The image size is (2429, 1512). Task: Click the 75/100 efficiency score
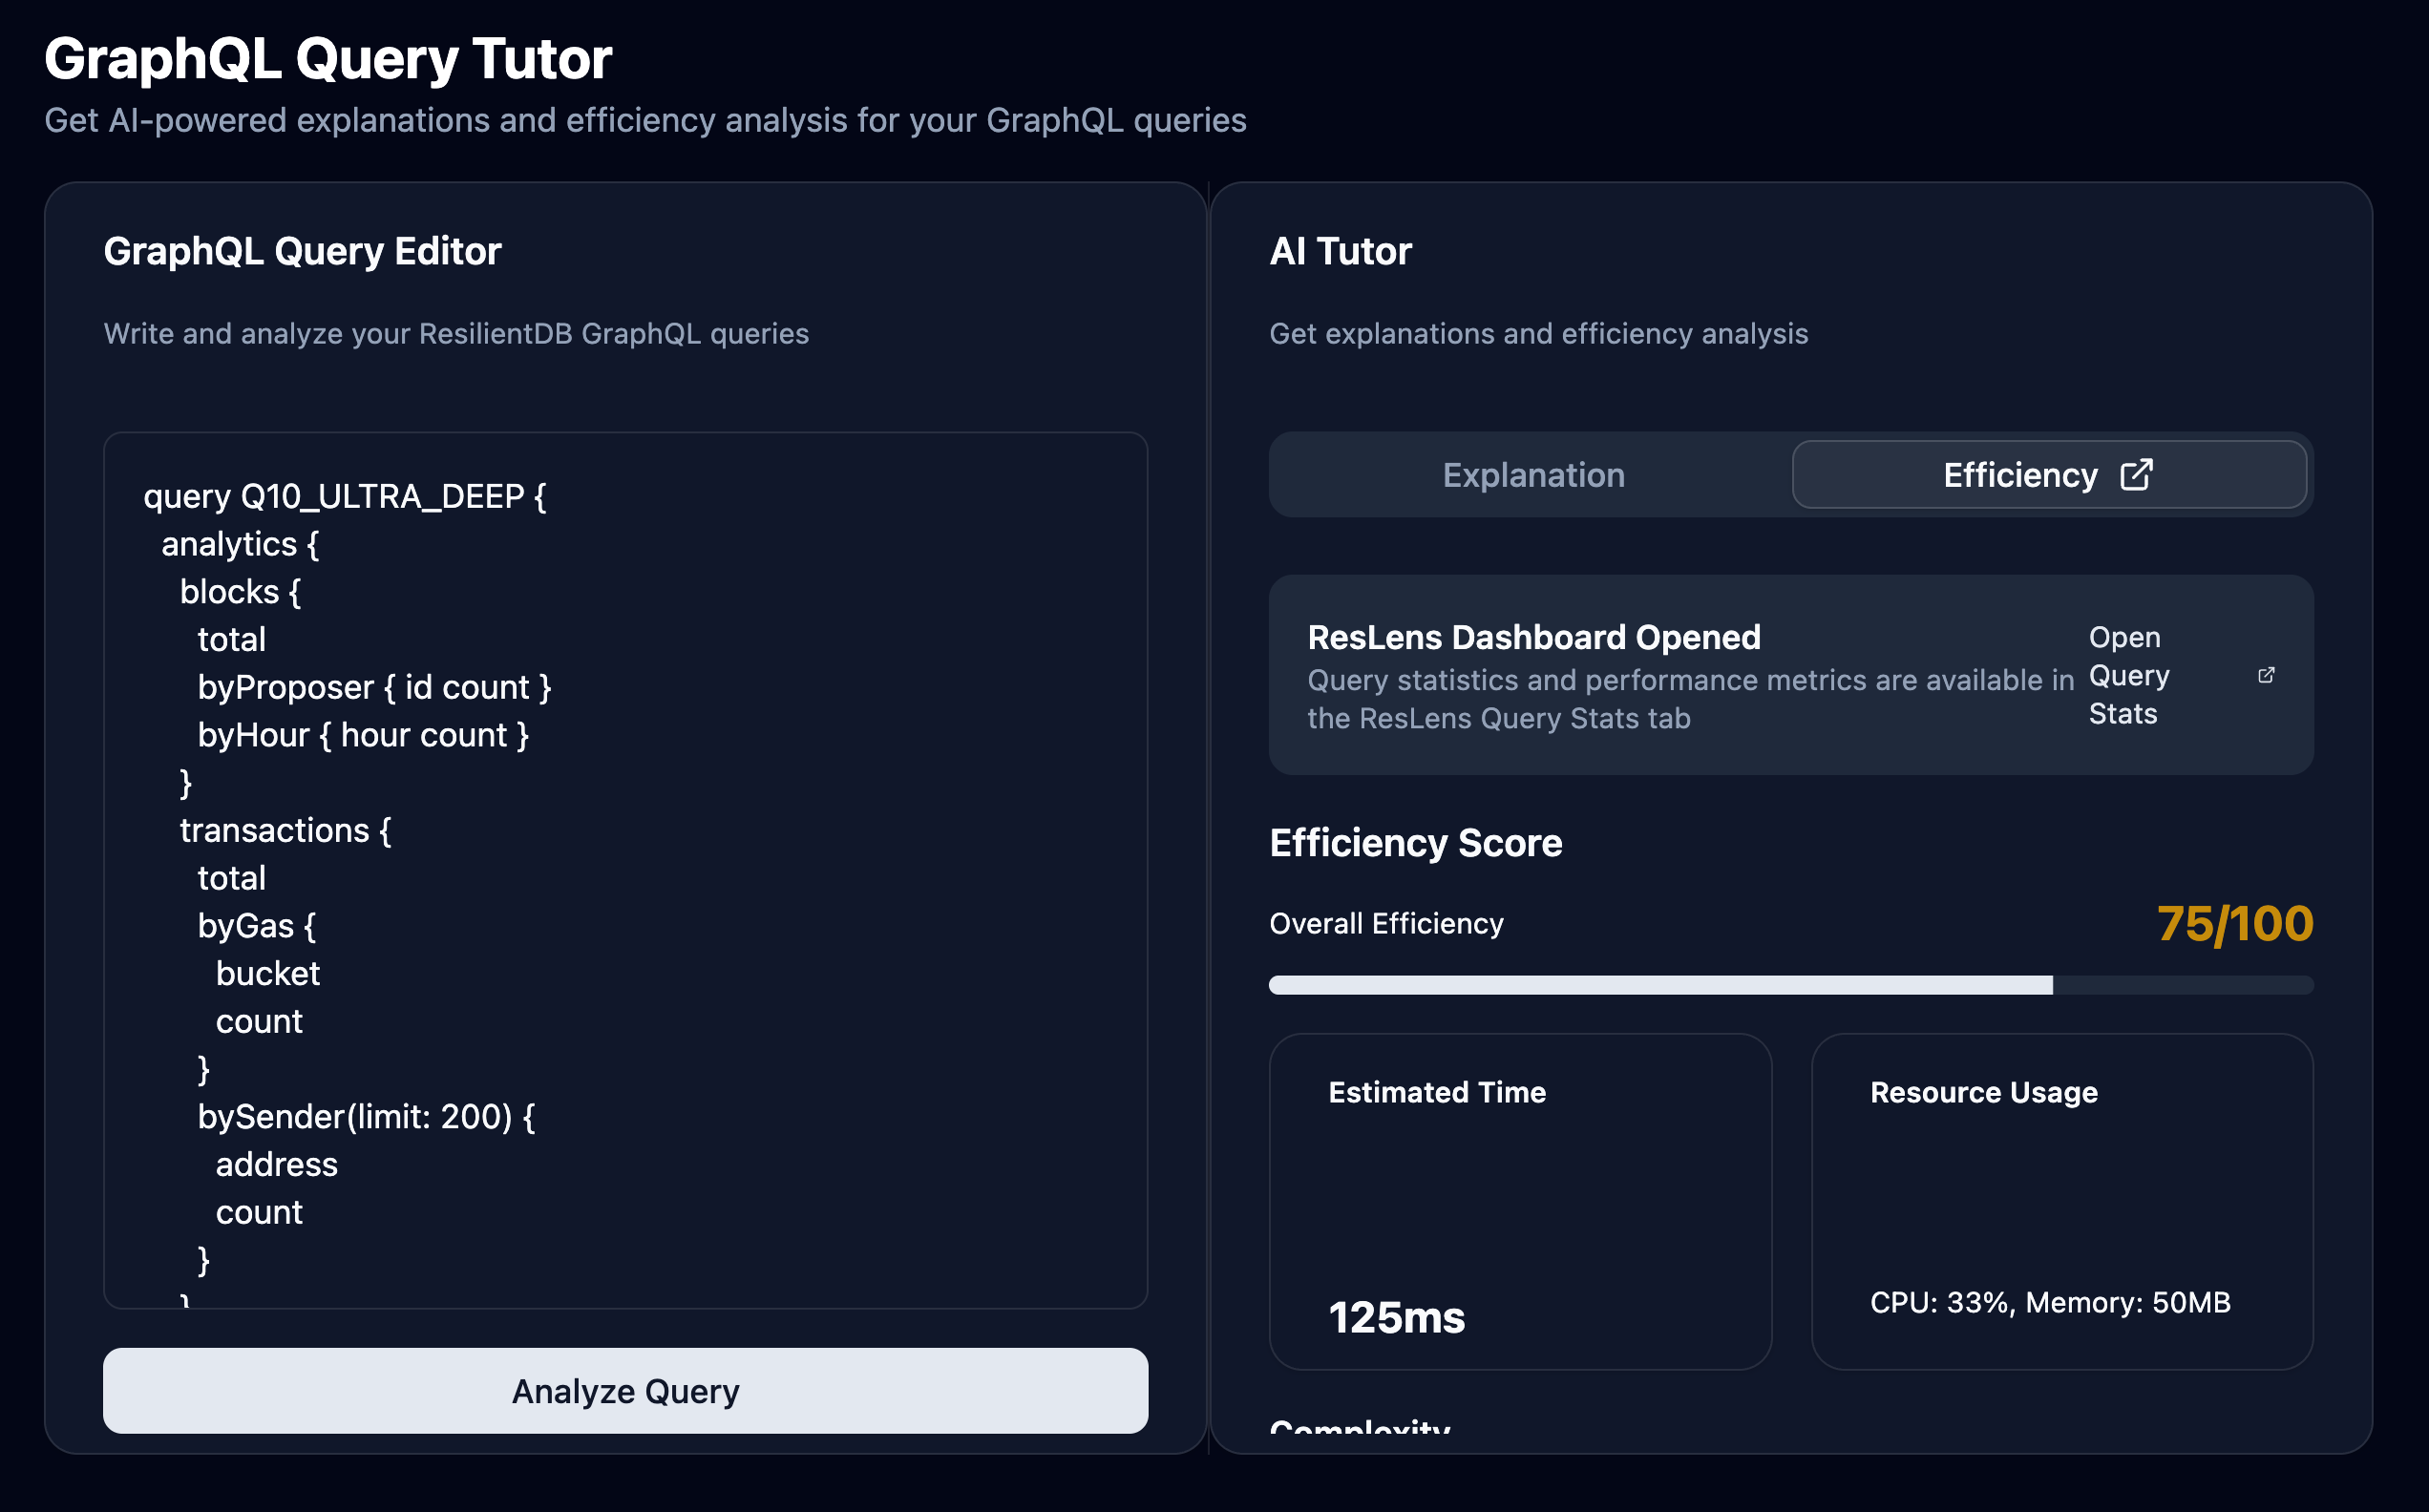2234,923
